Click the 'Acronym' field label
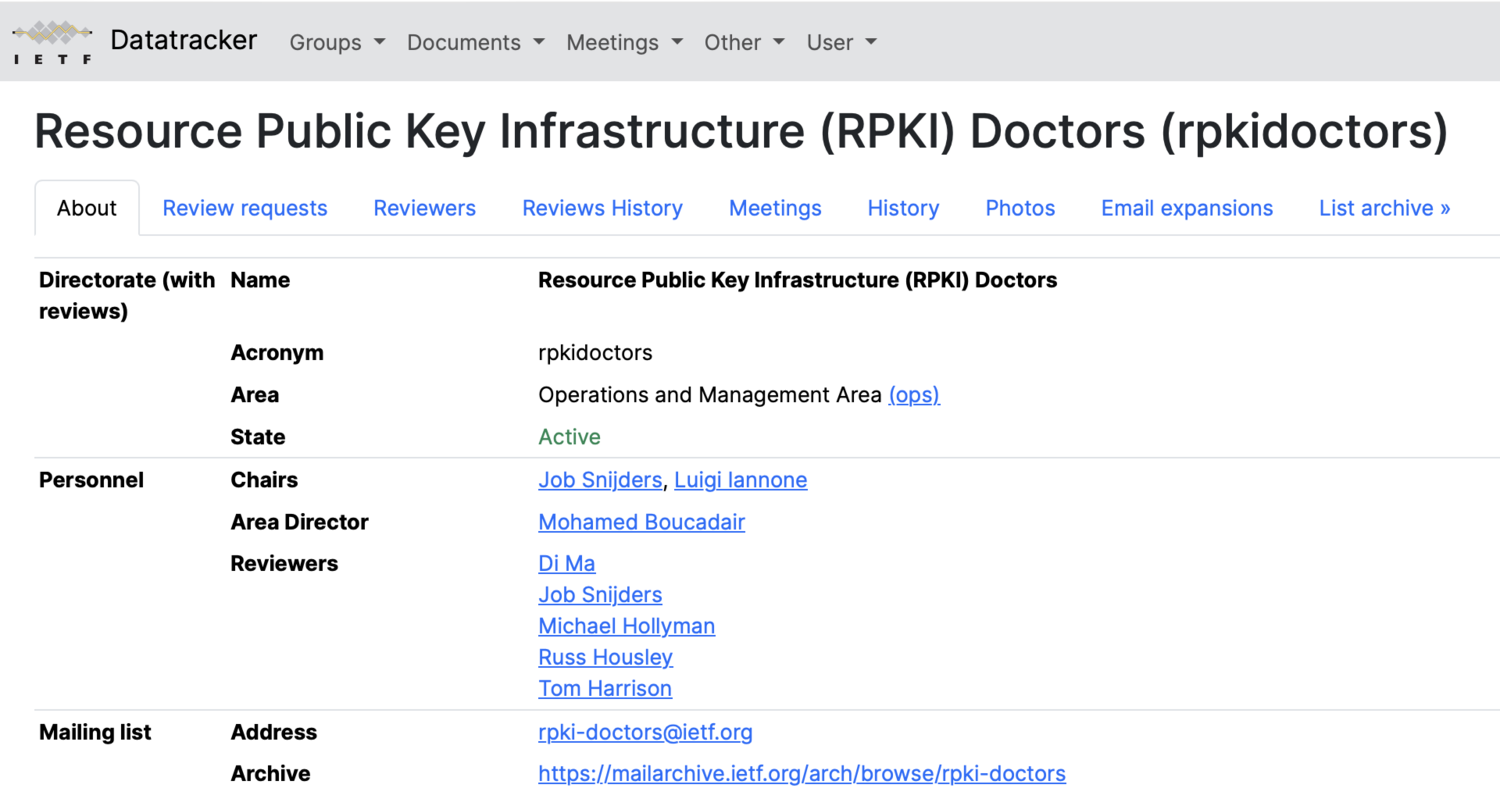This screenshot has width=1500, height=806. (277, 353)
